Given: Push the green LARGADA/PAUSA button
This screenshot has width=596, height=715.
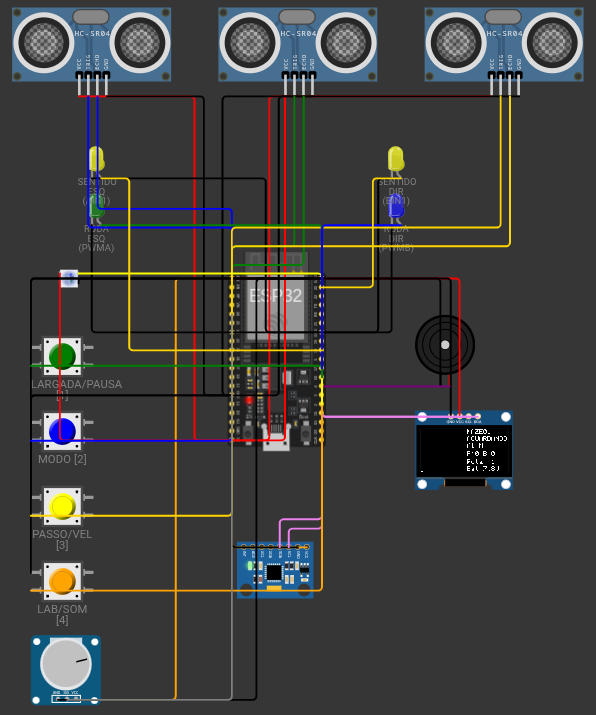Looking at the screenshot, I should click(62, 356).
